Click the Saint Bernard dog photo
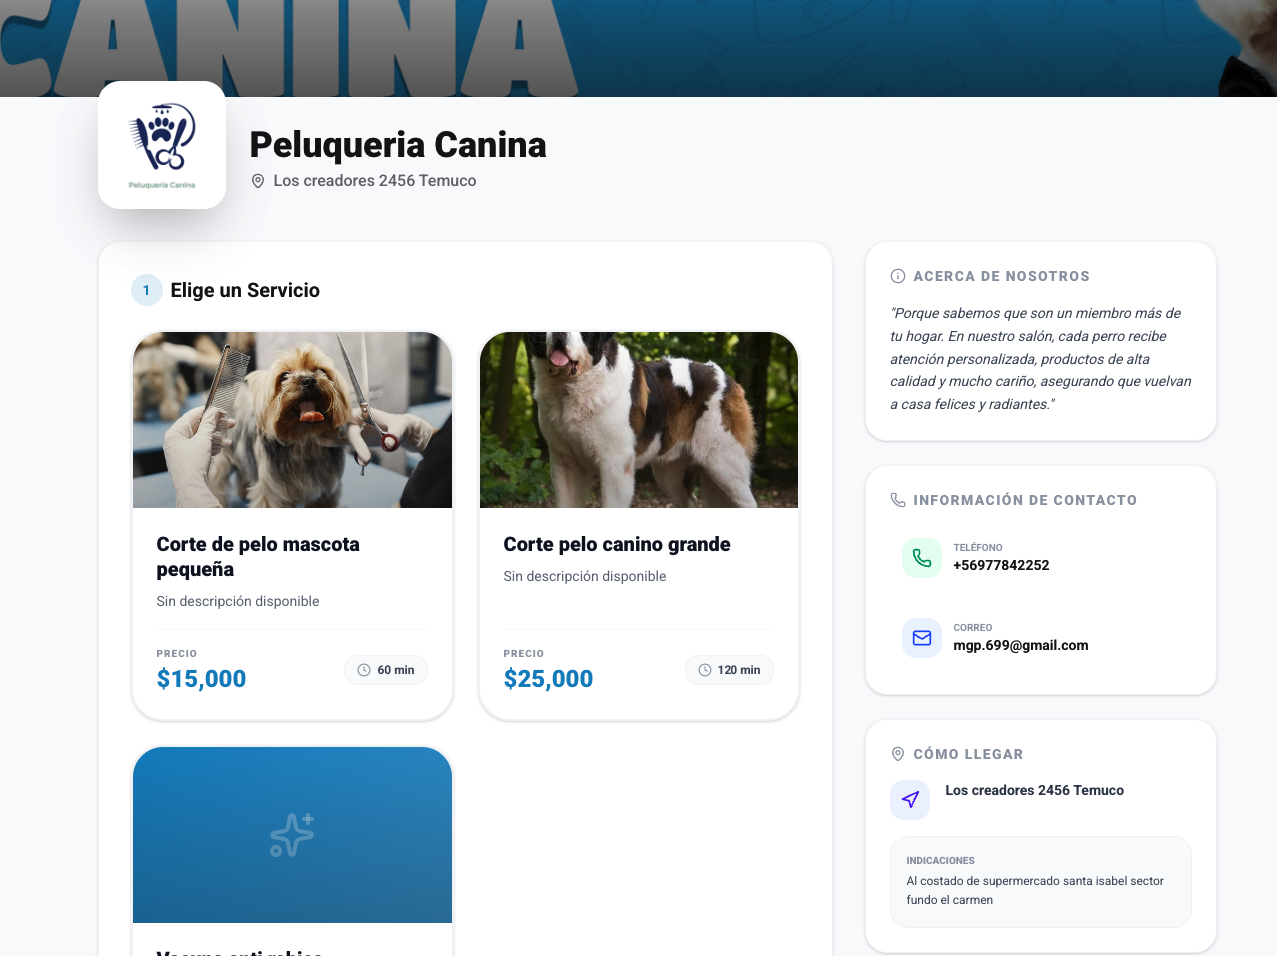The height and width of the screenshot is (956, 1277). tap(639, 420)
